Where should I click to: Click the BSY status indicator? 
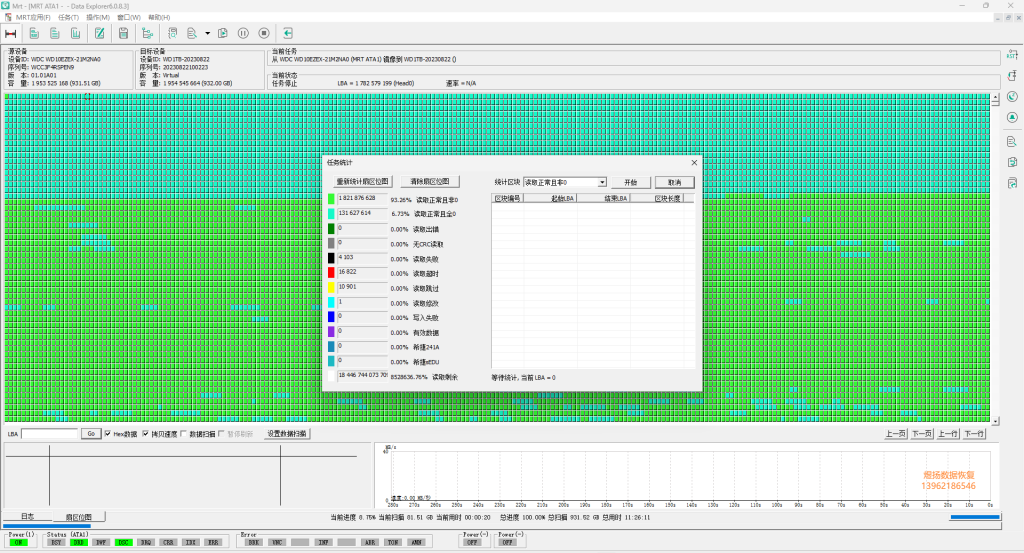tap(56, 543)
